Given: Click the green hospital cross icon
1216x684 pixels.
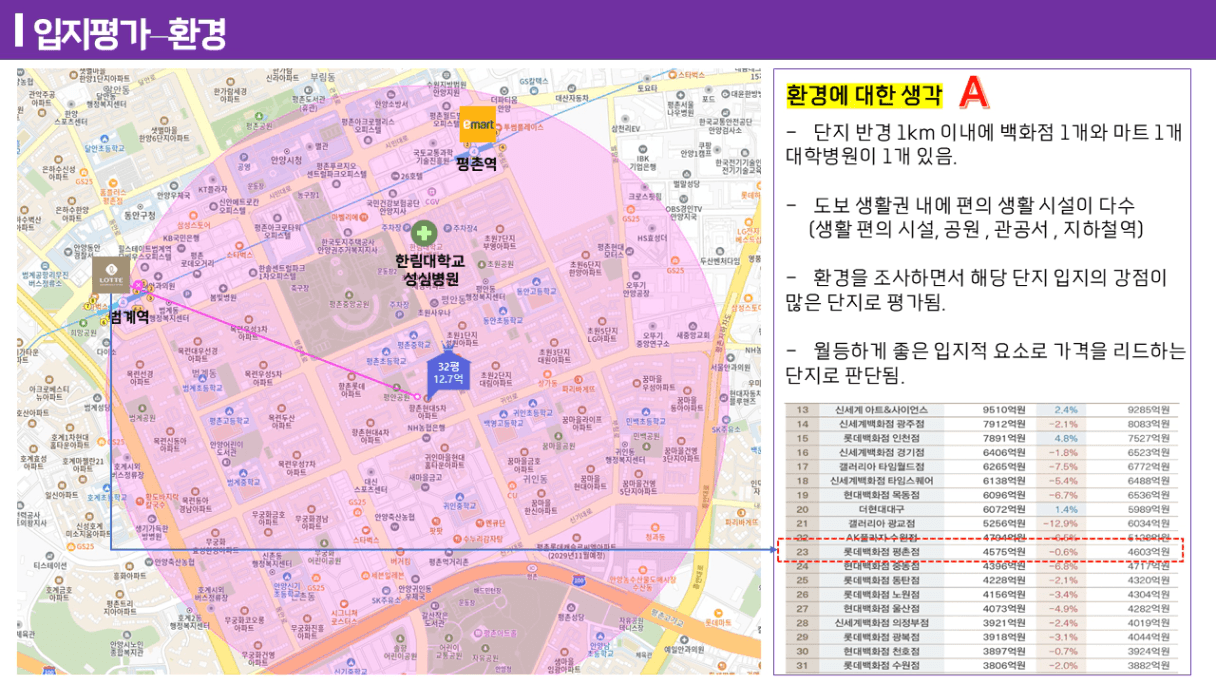Looking at the screenshot, I should 426,233.
